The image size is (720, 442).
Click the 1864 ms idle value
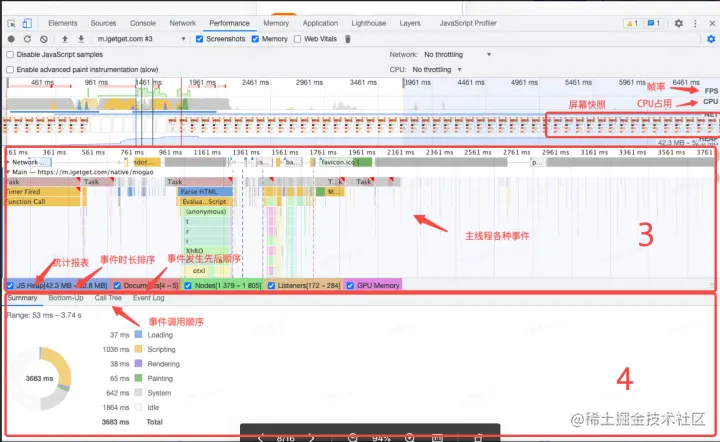(x=116, y=408)
